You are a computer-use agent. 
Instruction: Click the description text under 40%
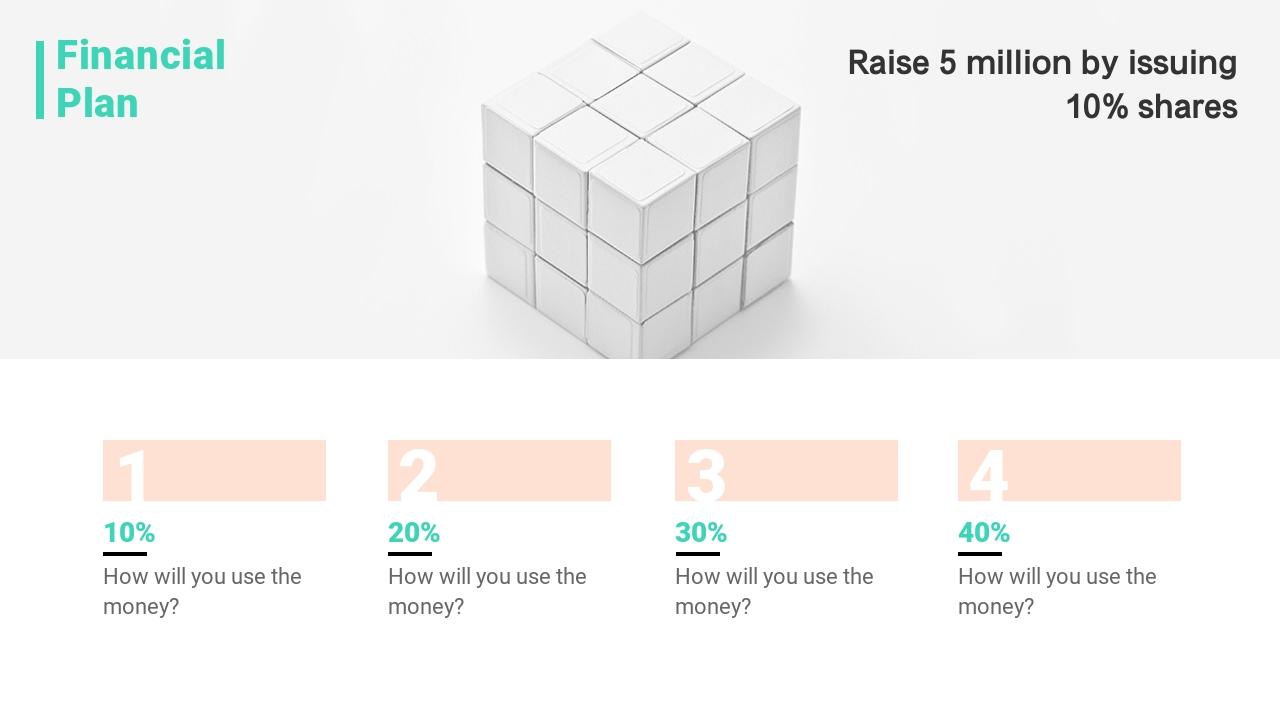coord(1057,591)
